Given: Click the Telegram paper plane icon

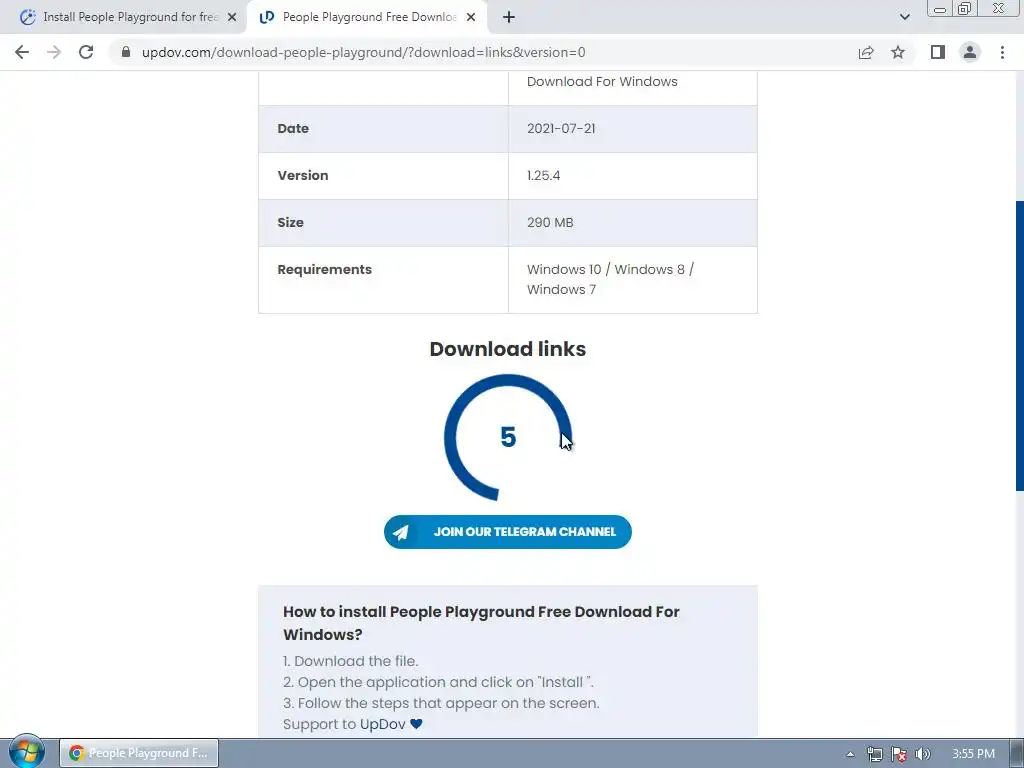Looking at the screenshot, I should [x=401, y=532].
